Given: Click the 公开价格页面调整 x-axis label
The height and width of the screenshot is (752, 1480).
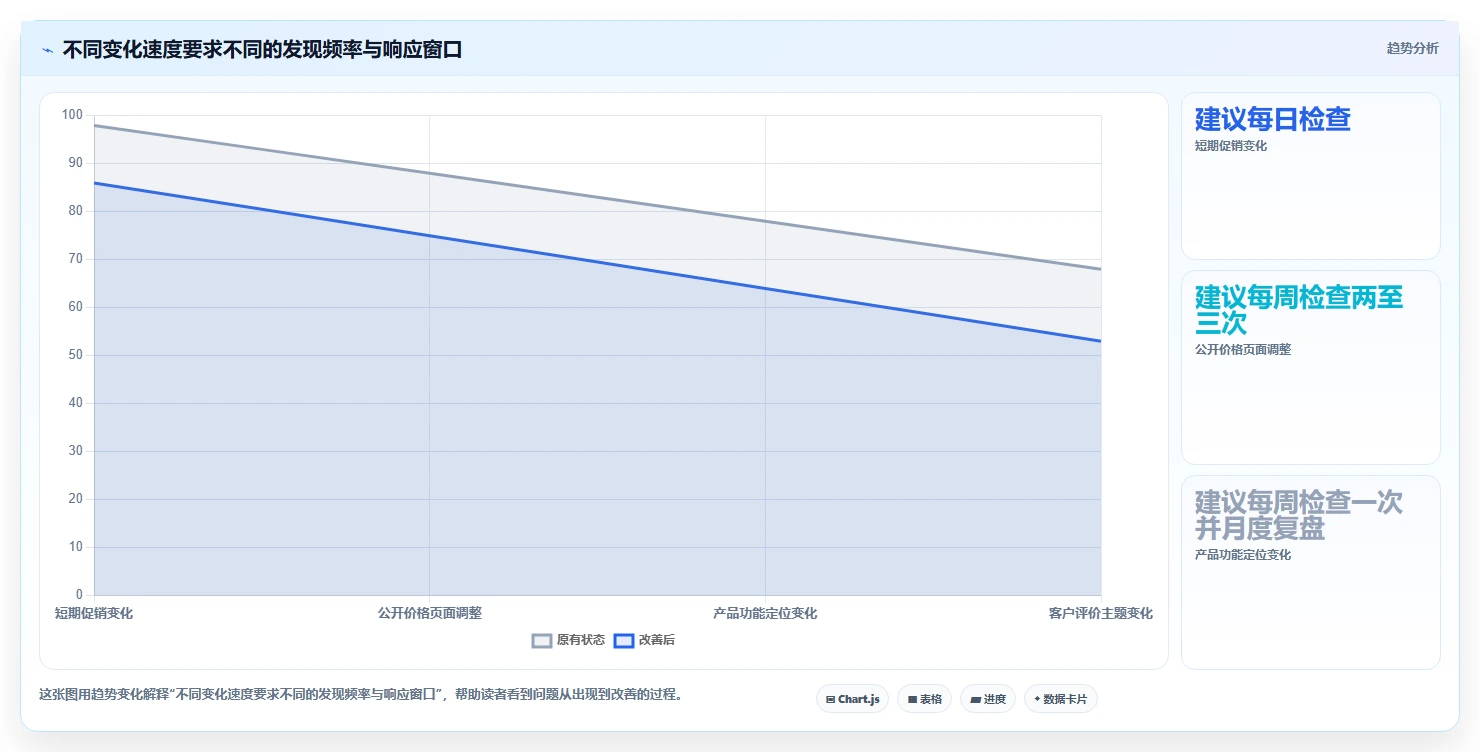Looking at the screenshot, I should pos(430,614).
